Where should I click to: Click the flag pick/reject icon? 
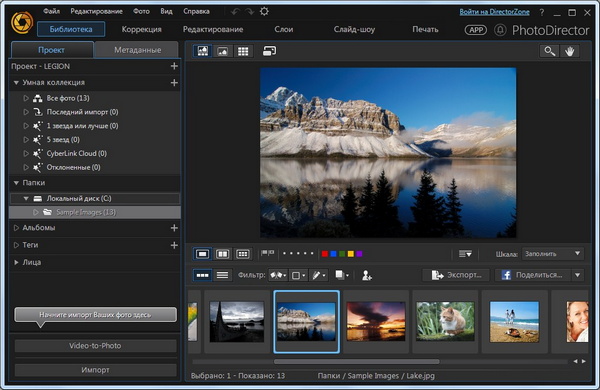(x=267, y=253)
